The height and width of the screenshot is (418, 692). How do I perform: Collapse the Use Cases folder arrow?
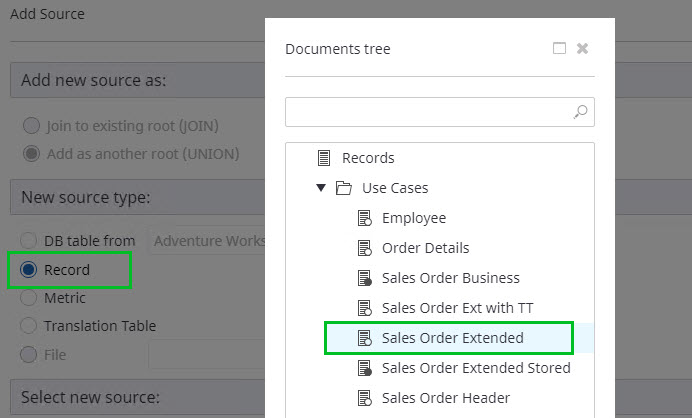pyautogui.click(x=320, y=188)
